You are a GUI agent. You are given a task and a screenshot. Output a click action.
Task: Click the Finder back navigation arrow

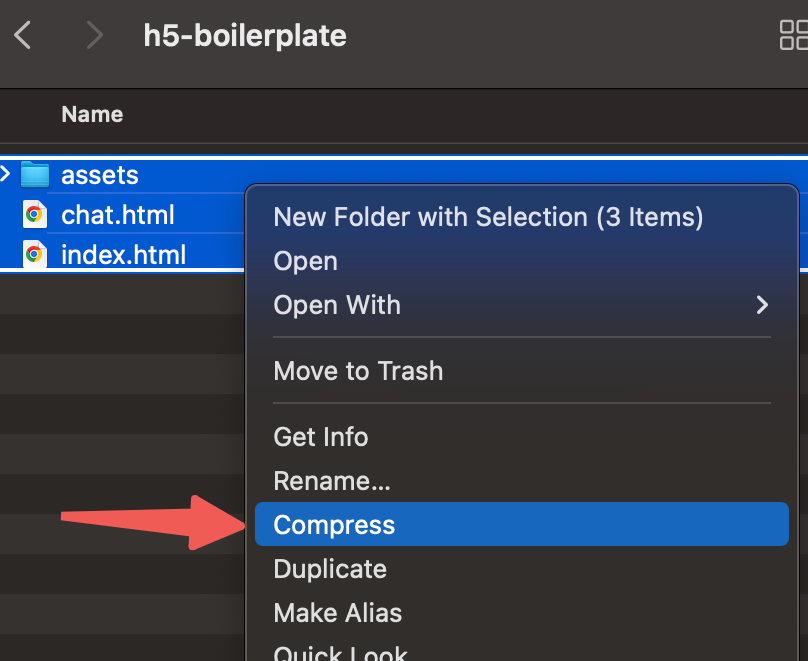pos(23,36)
